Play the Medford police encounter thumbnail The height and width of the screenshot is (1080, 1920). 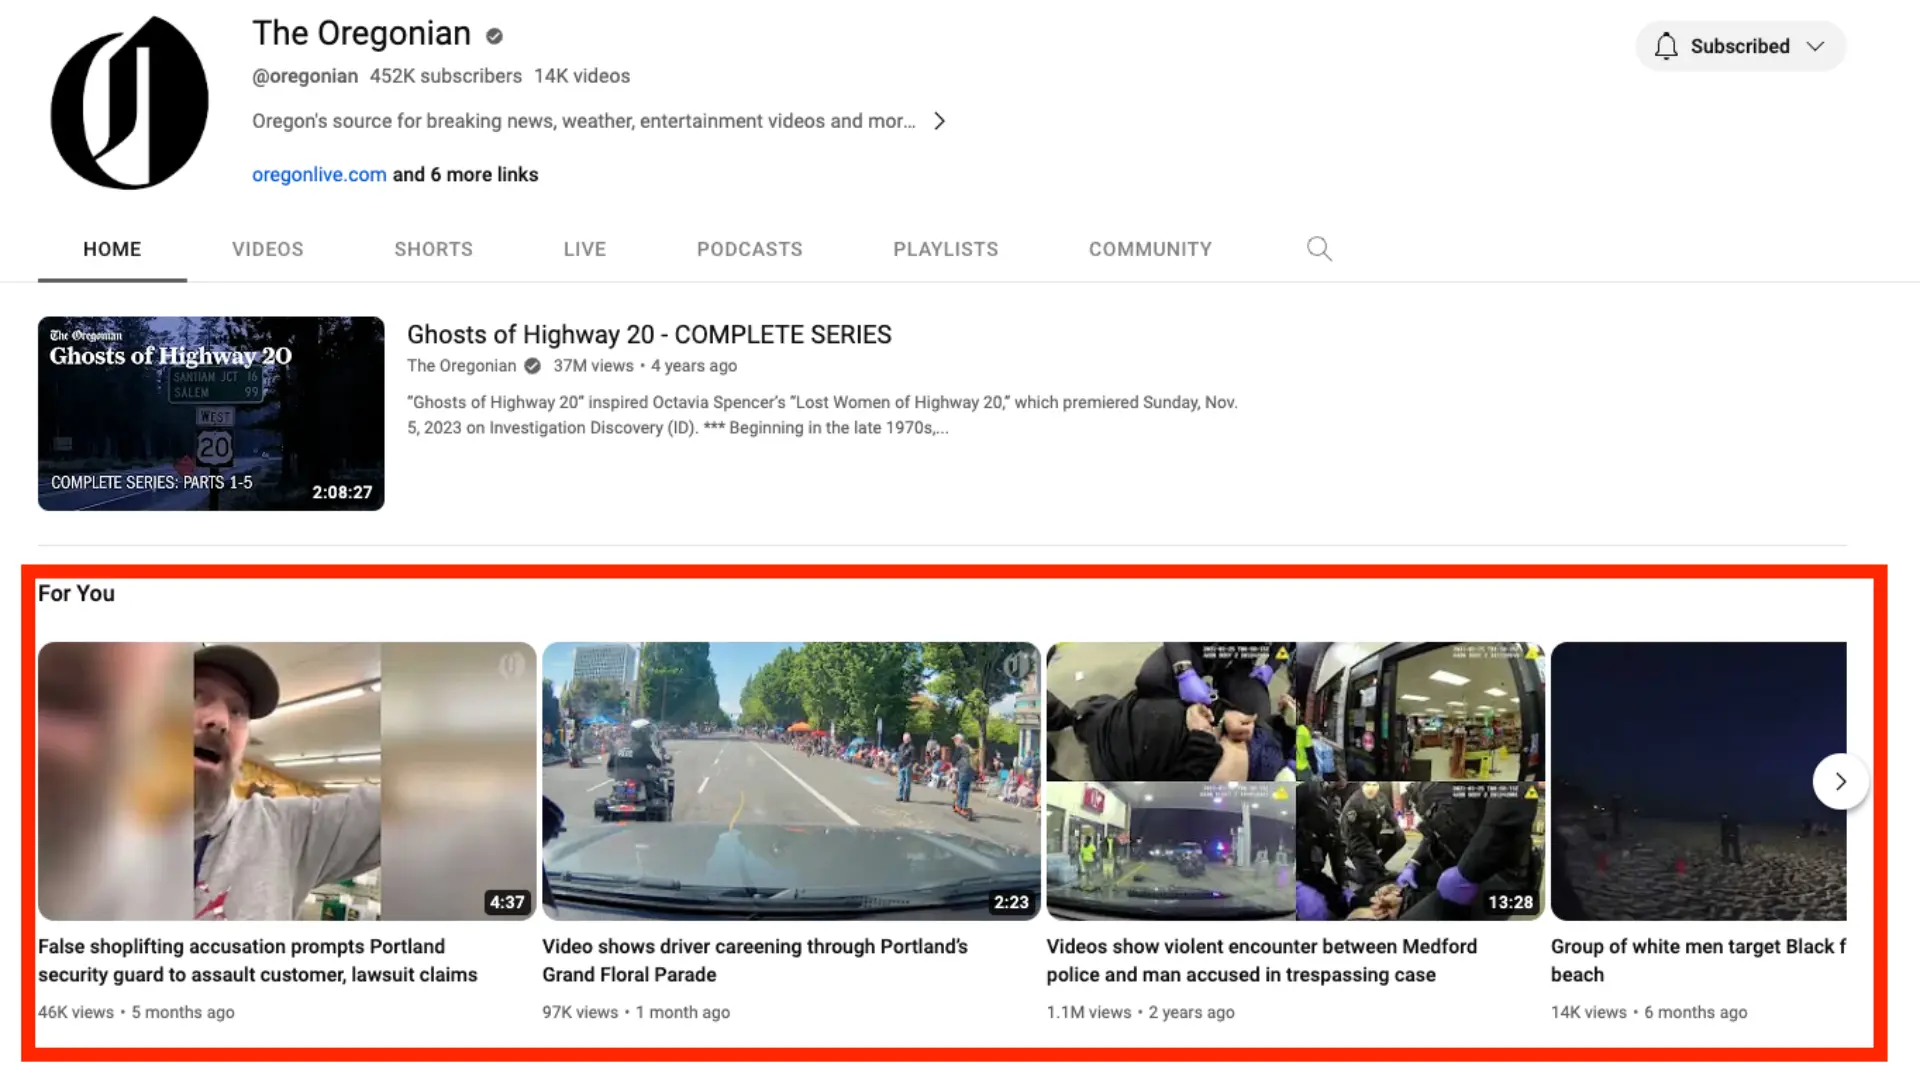(x=1295, y=781)
